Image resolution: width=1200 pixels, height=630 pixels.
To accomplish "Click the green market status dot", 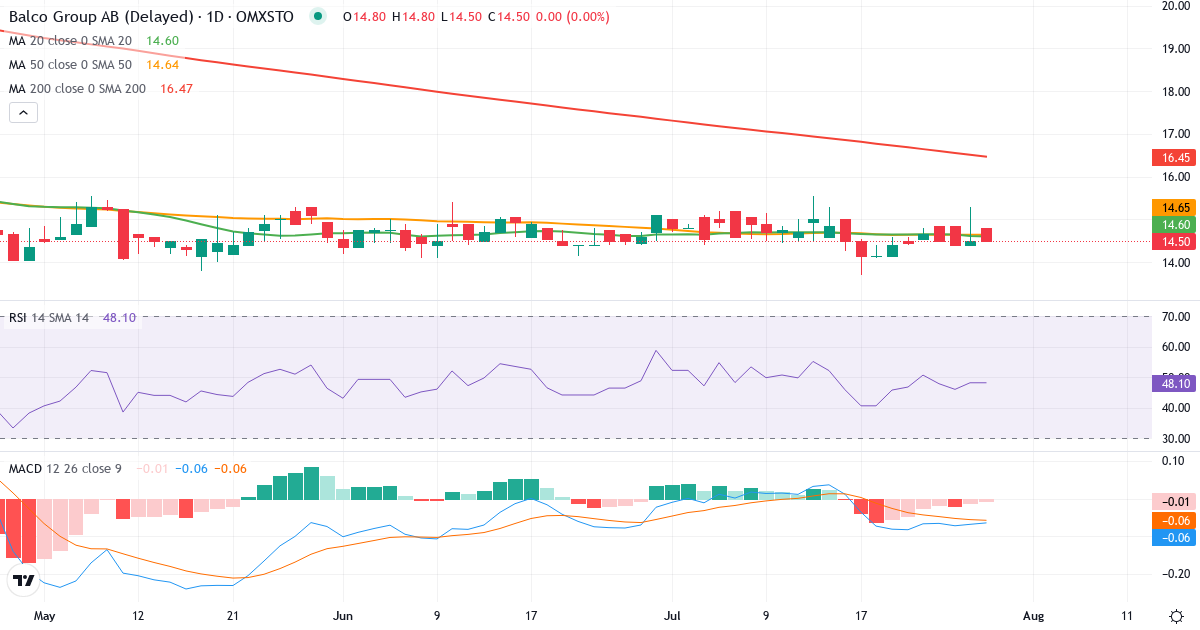I will click(x=318, y=17).
